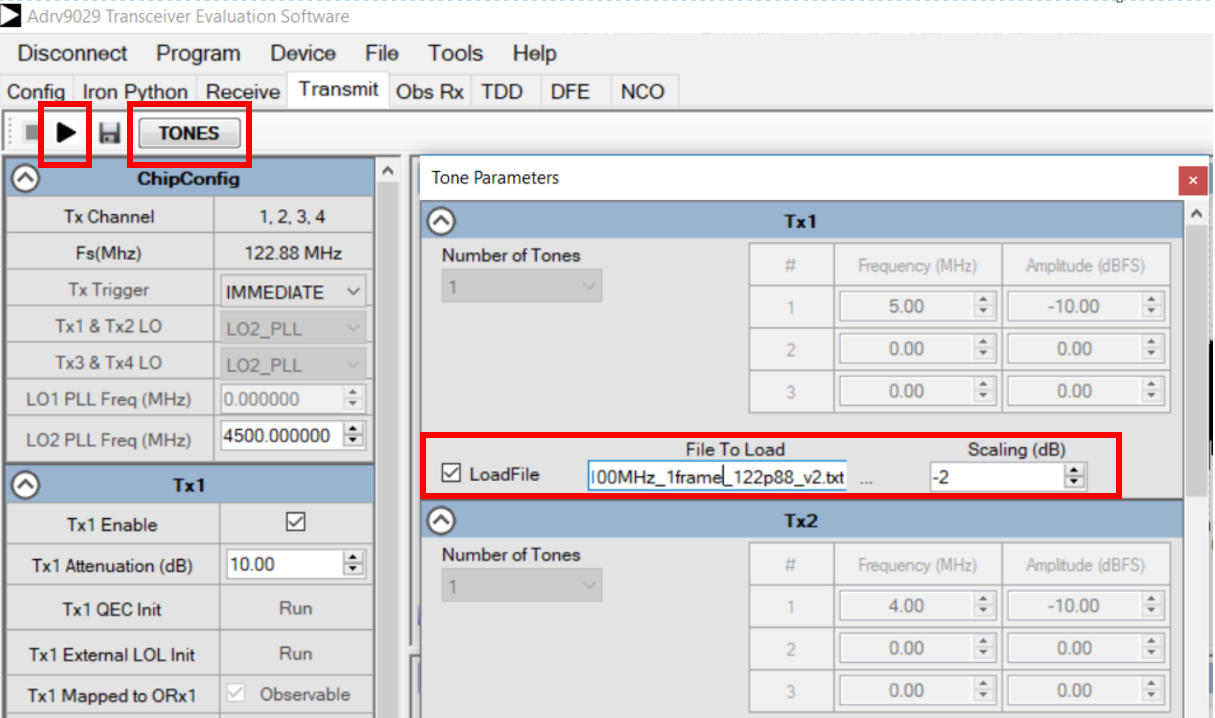This screenshot has height=718, width=1215.
Task: Click left panel scrollbar up arrow
Action: tap(389, 173)
